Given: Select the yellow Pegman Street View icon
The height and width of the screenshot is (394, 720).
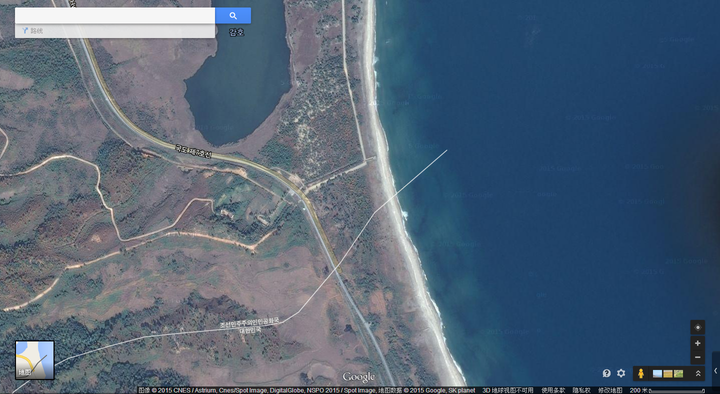Looking at the screenshot, I should pos(641,373).
